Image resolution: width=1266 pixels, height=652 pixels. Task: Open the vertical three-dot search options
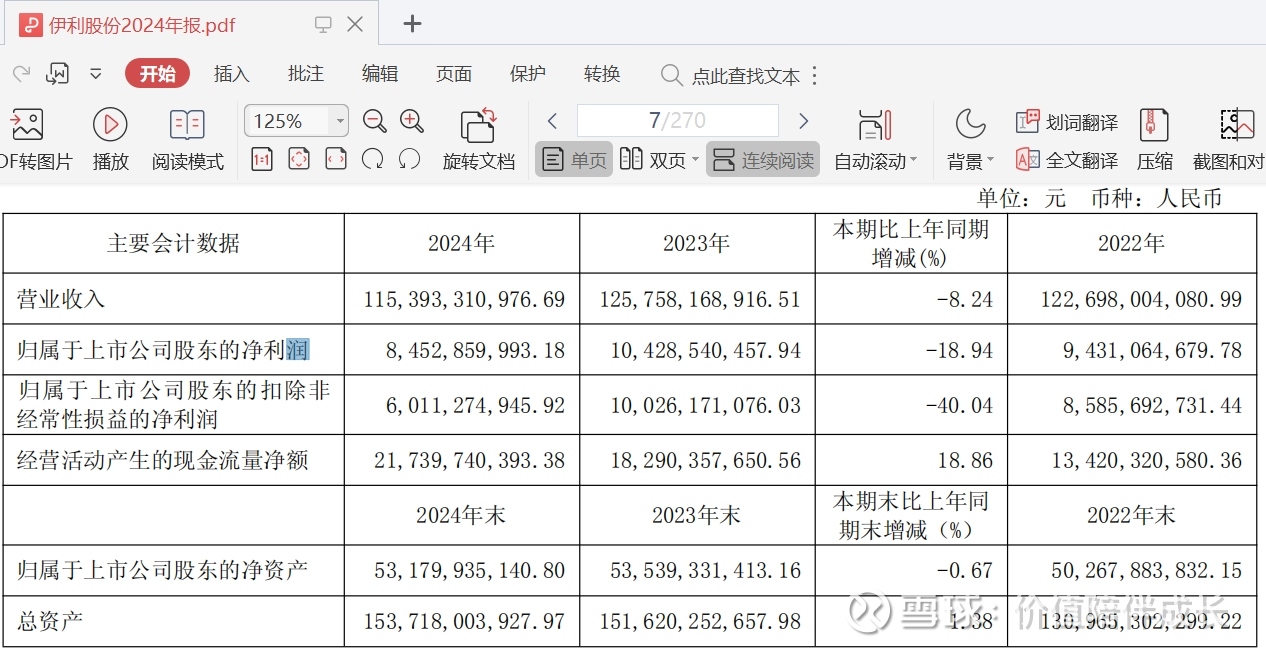[814, 76]
